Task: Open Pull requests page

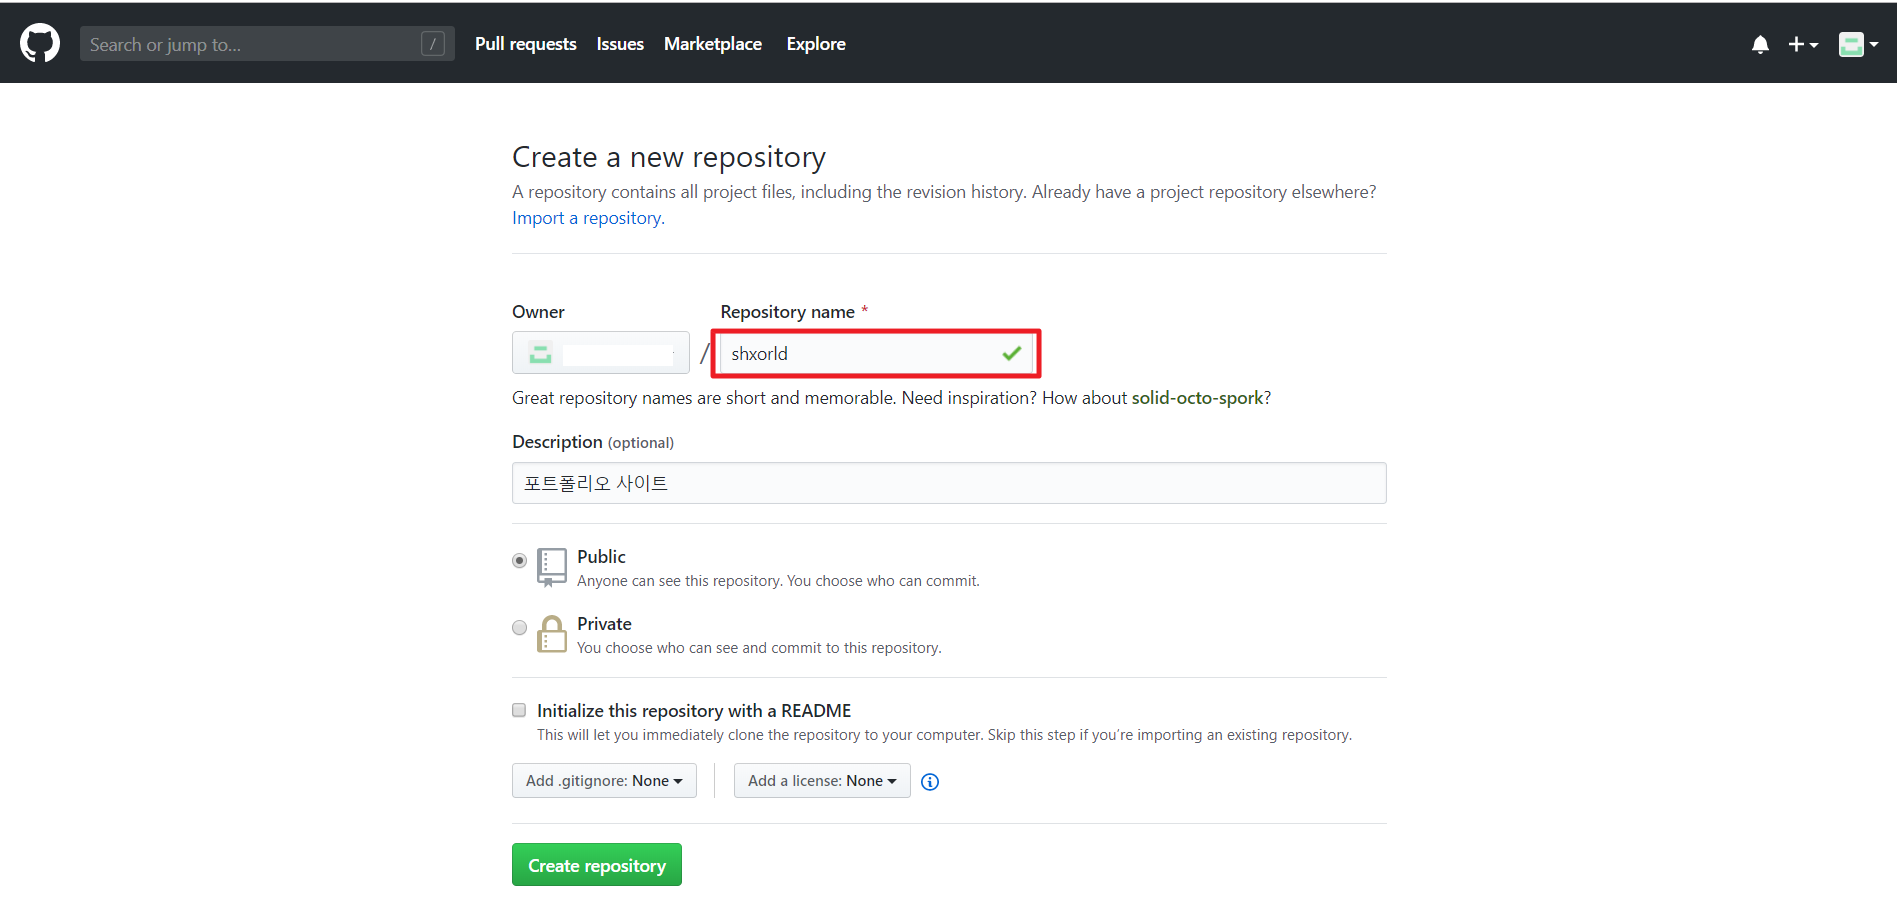Action: pos(526,44)
